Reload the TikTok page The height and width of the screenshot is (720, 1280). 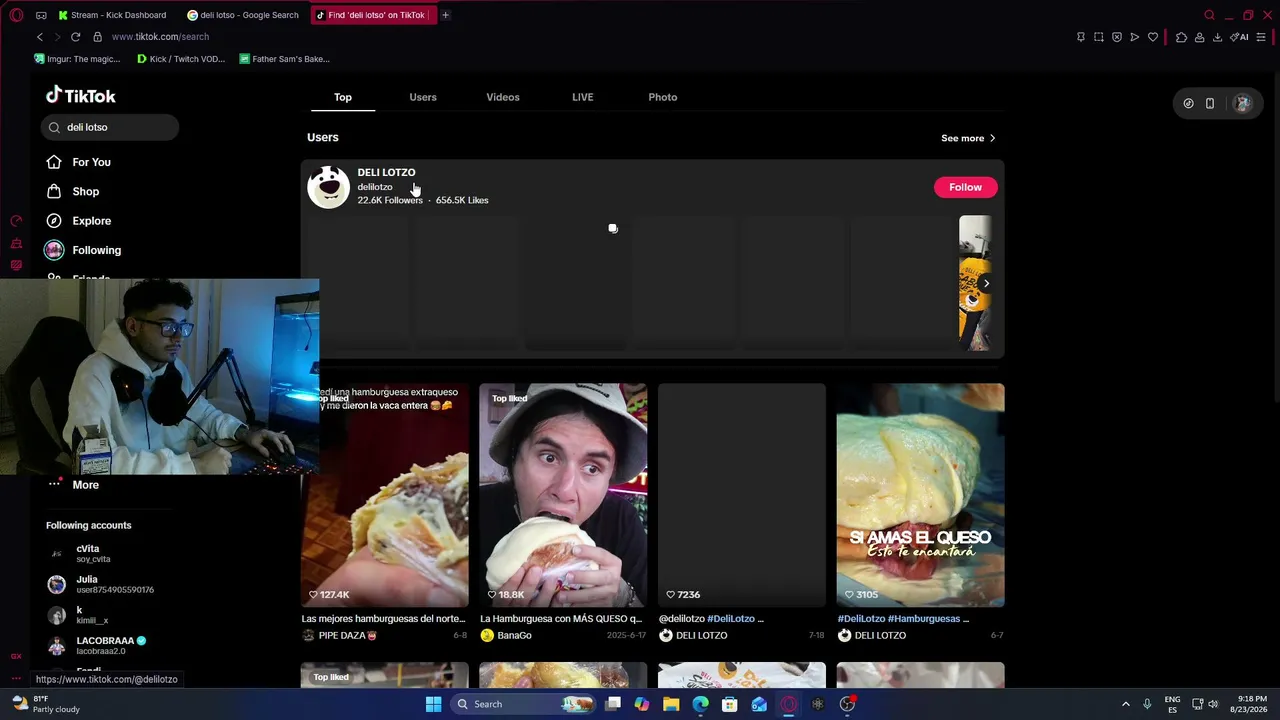[x=75, y=37]
